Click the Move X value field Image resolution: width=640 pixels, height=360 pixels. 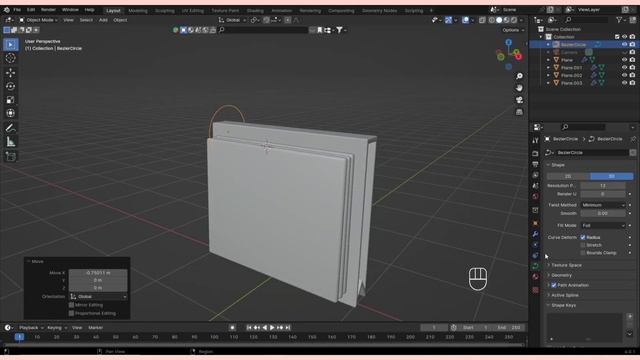(98, 273)
